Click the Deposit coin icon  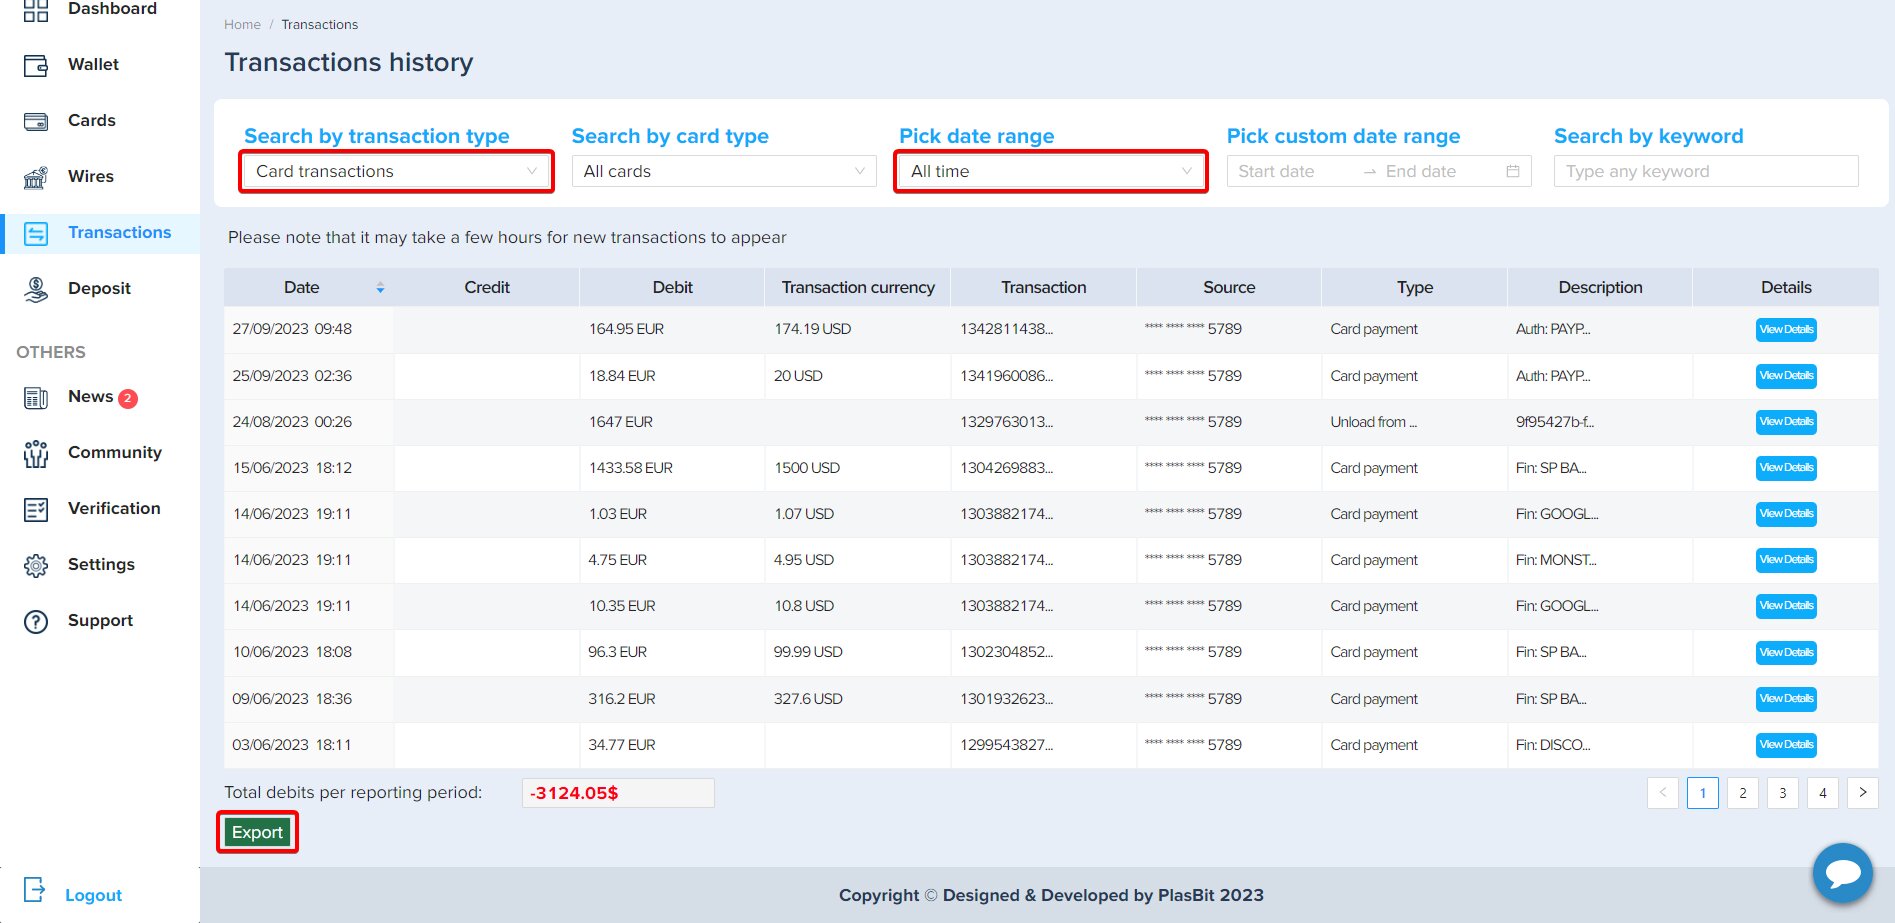click(x=36, y=289)
